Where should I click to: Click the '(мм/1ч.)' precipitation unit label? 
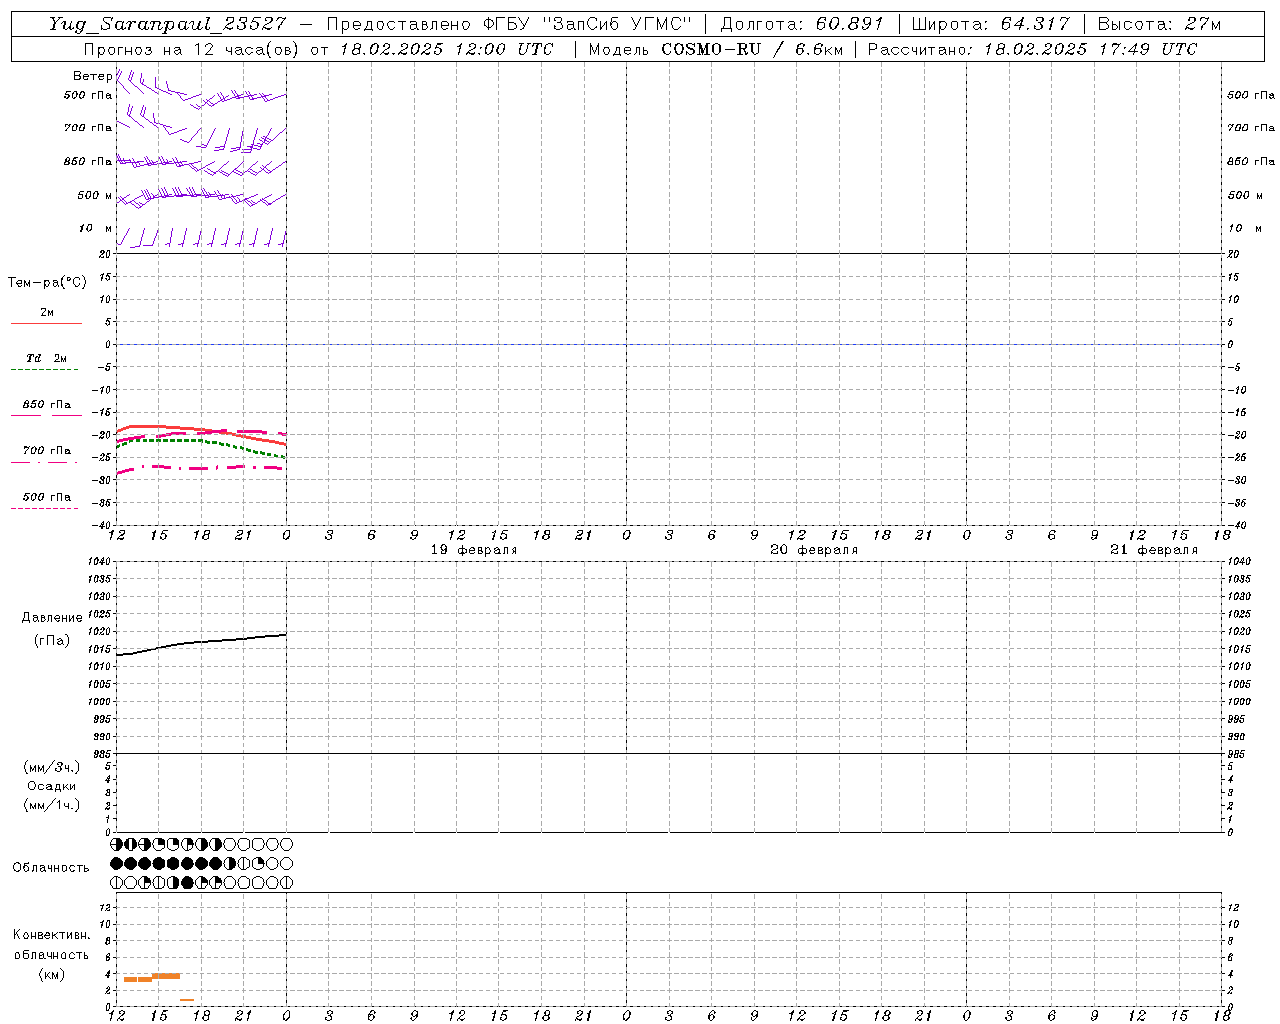coord(52,805)
